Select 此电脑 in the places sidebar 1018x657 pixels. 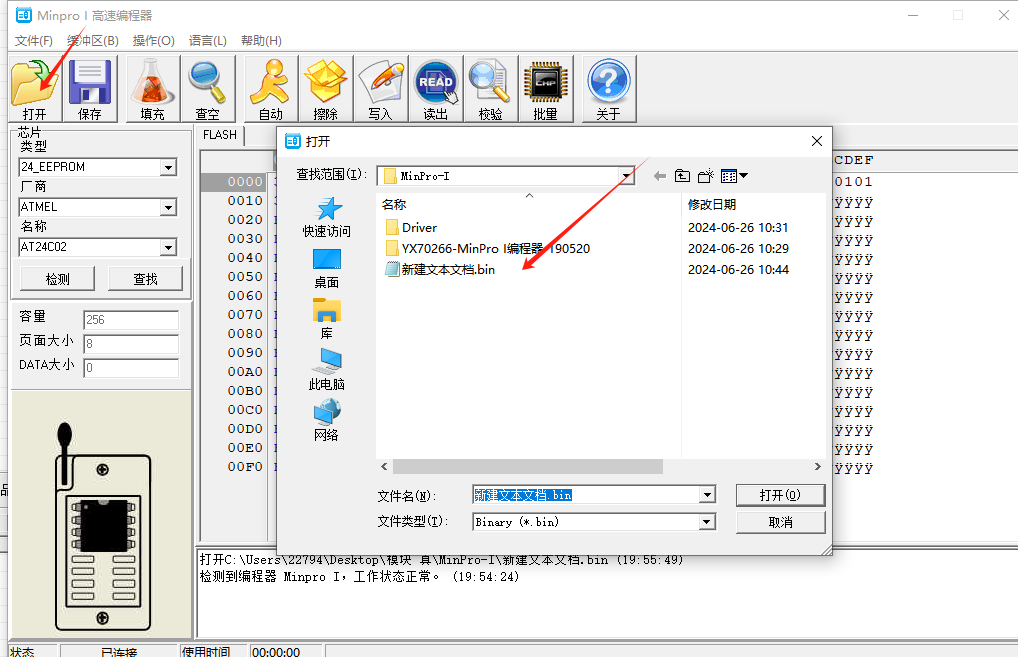point(327,369)
